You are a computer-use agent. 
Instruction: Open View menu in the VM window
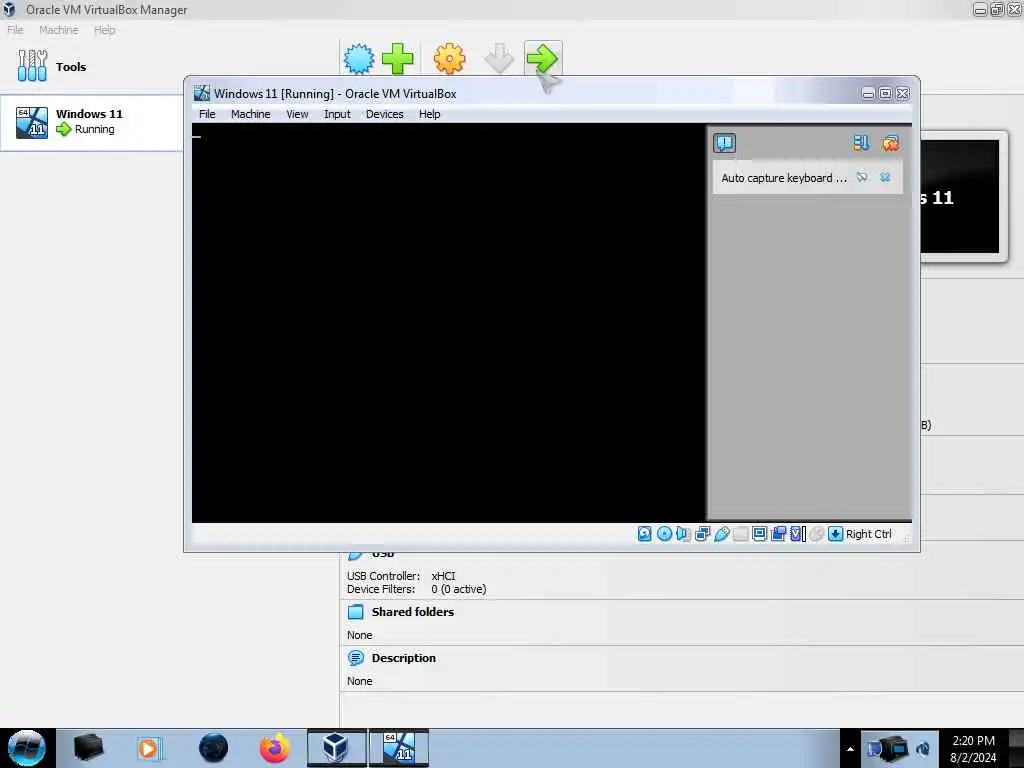(297, 114)
